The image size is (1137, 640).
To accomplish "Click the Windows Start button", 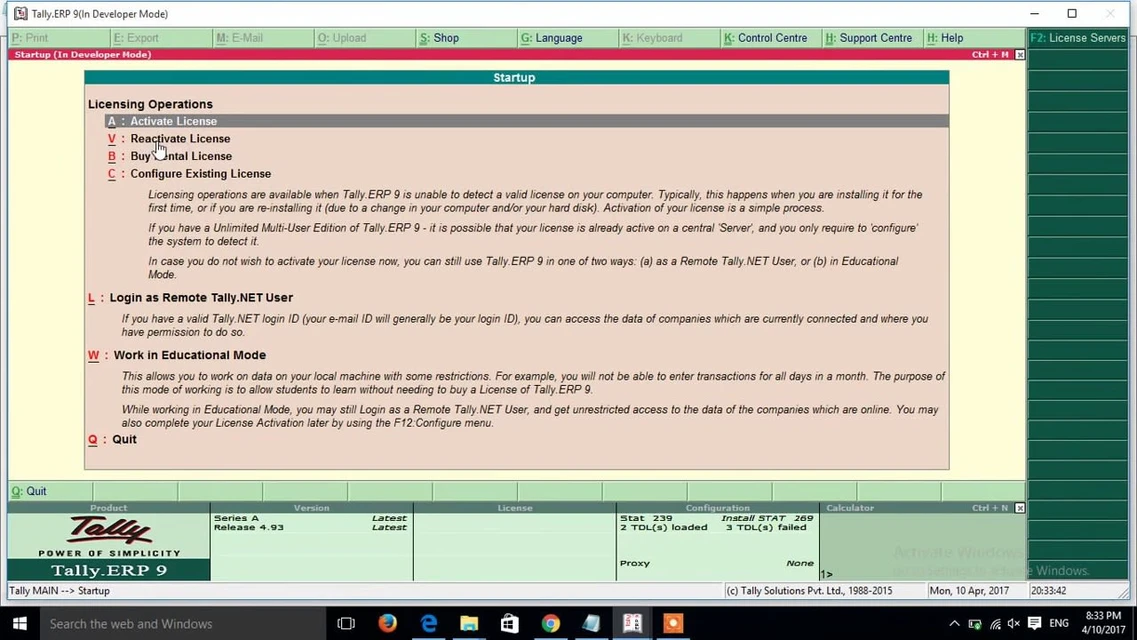I will click(x=20, y=623).
